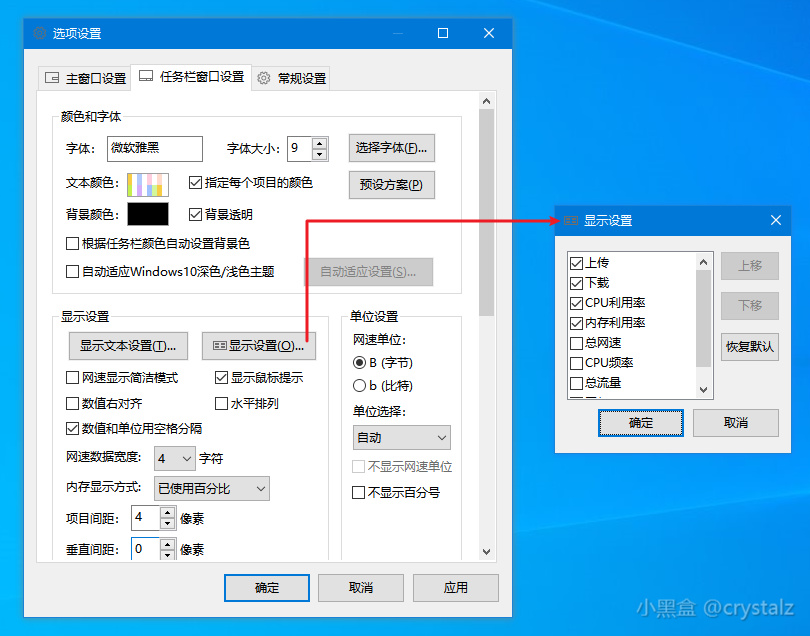Open the 选择字体(F)... dialog
This screenshot has width=810, height=636.
(x=392, y=148)
